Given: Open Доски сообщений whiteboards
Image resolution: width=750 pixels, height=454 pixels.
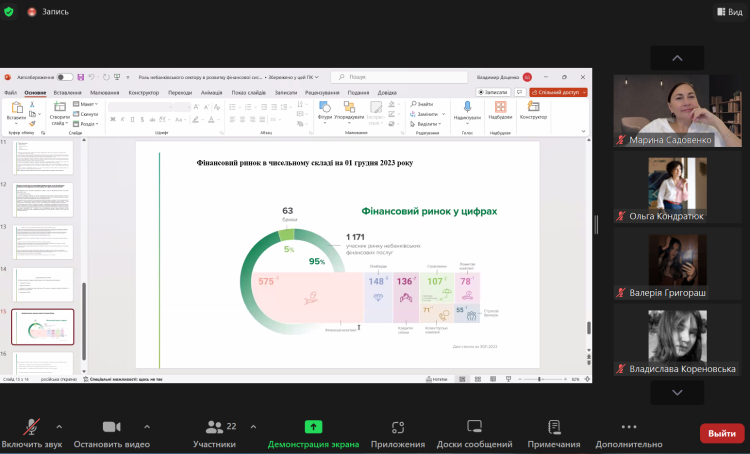Looking at the screenshot, I should pyautogui.click(x=474, y=427).
